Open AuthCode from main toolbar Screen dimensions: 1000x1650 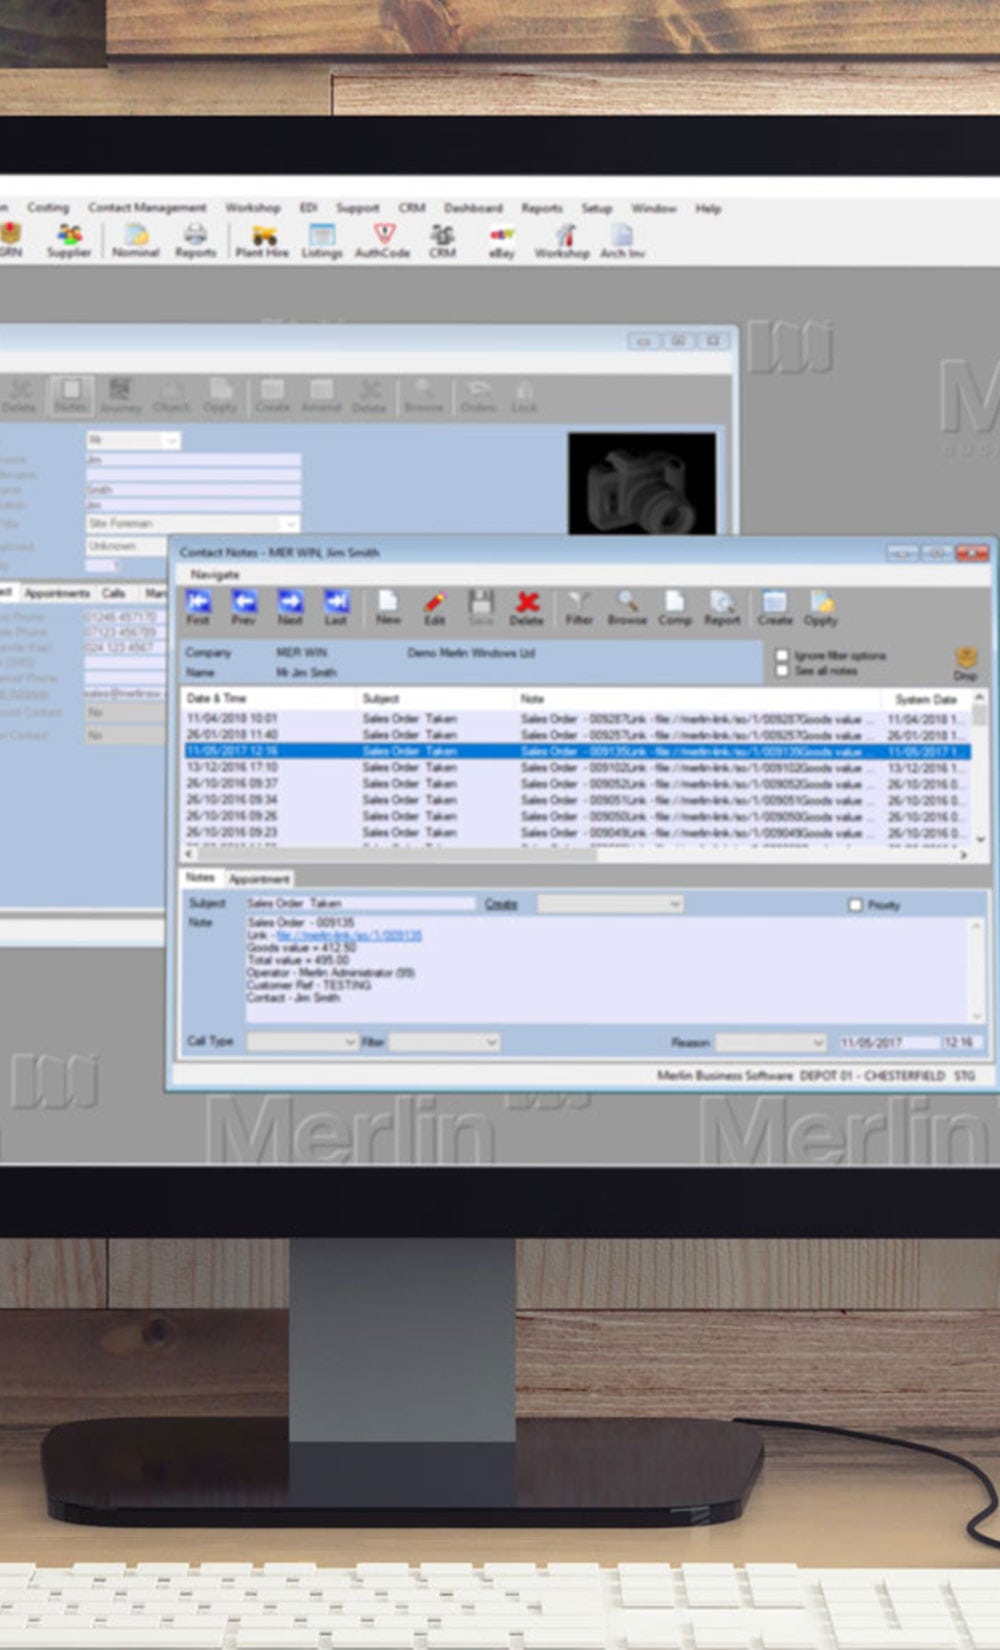coord(383,240)
